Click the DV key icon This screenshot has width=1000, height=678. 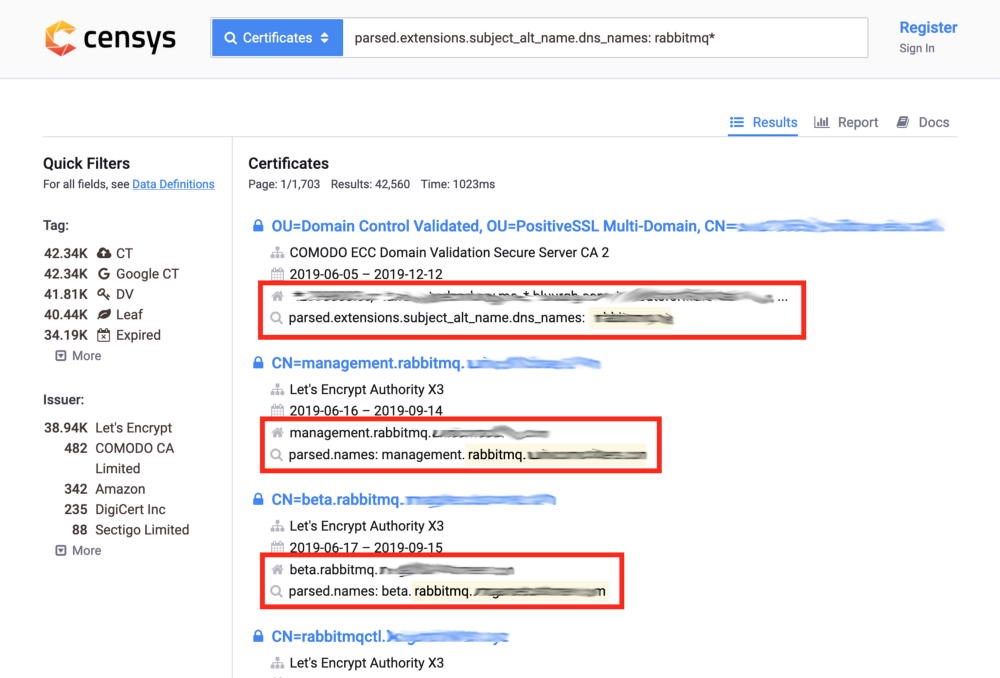103,294
